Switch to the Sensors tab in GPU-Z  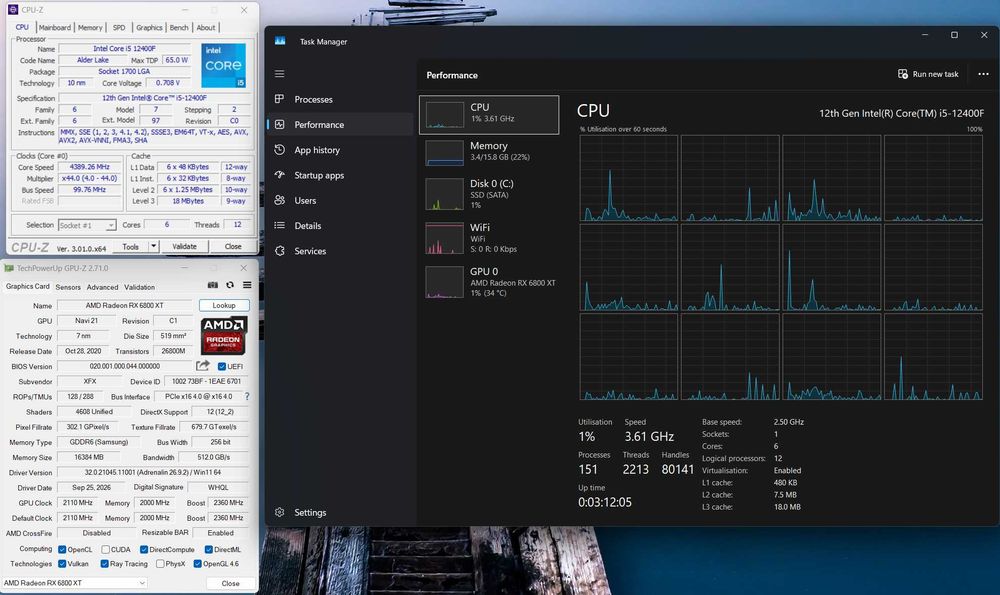(68, 287)
